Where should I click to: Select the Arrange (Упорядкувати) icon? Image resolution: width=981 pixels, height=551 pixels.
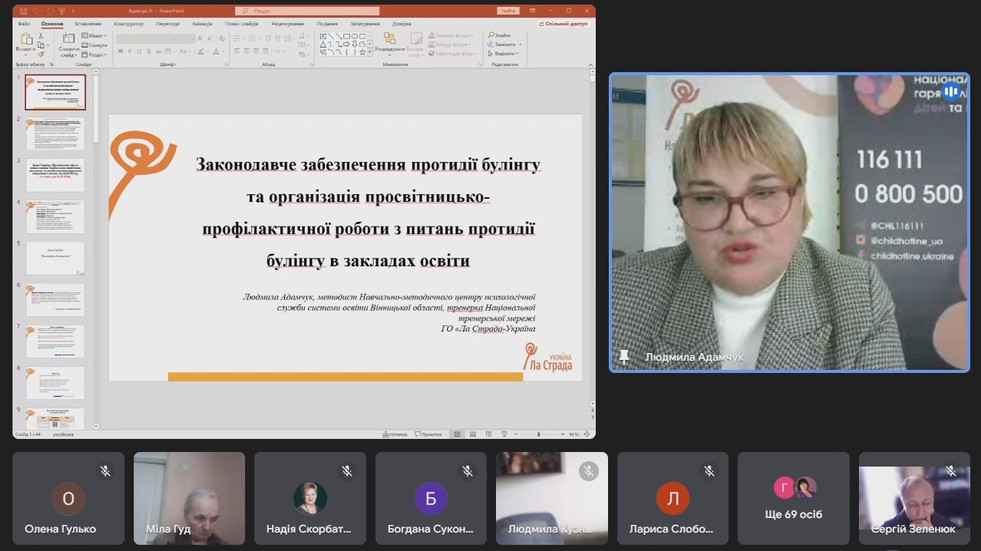point(390,39)
